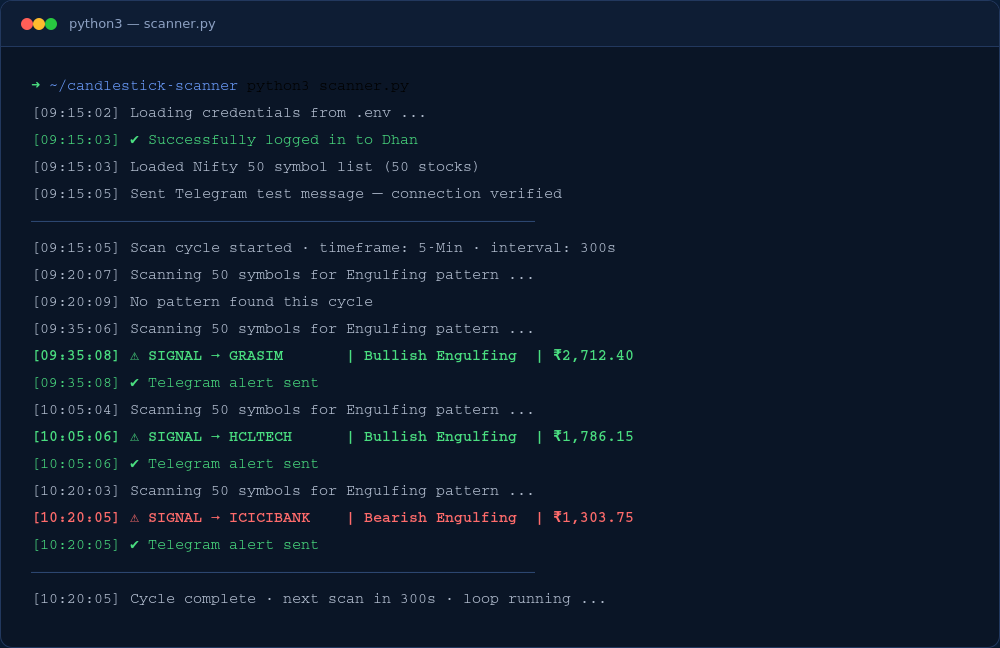Screen dimensions: 1000x648
Task: Click the 10:05:04 scanning line
Action: [283, 409]
